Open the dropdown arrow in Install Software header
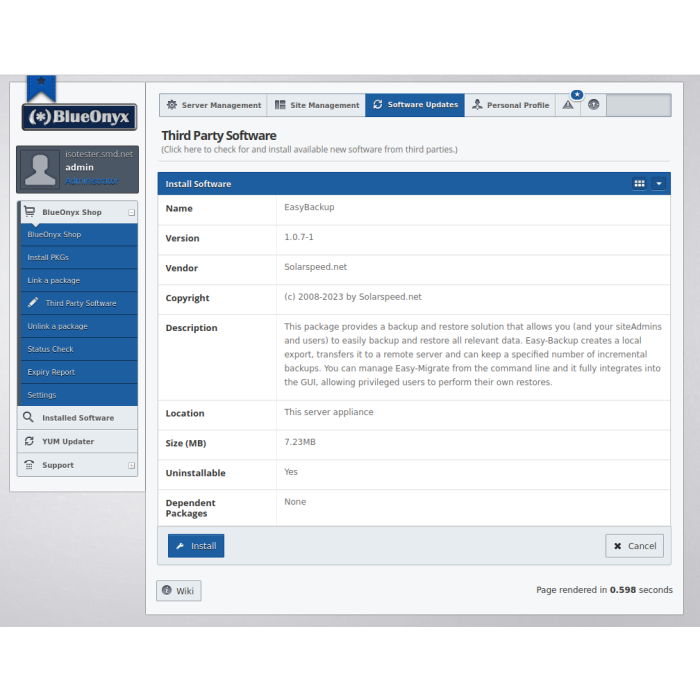Screen dimensions: 700x700 click(658, 184)
